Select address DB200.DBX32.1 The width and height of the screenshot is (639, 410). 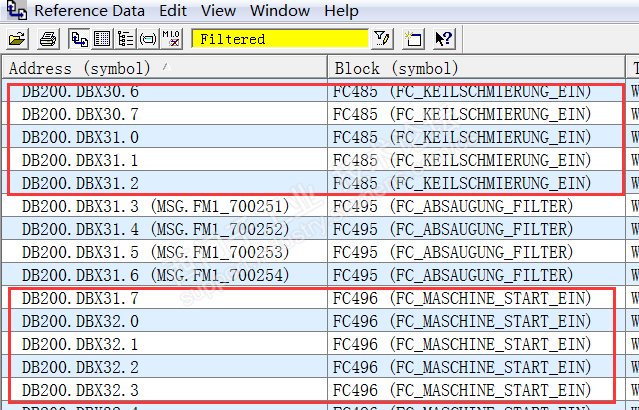(x=80, y=344)
